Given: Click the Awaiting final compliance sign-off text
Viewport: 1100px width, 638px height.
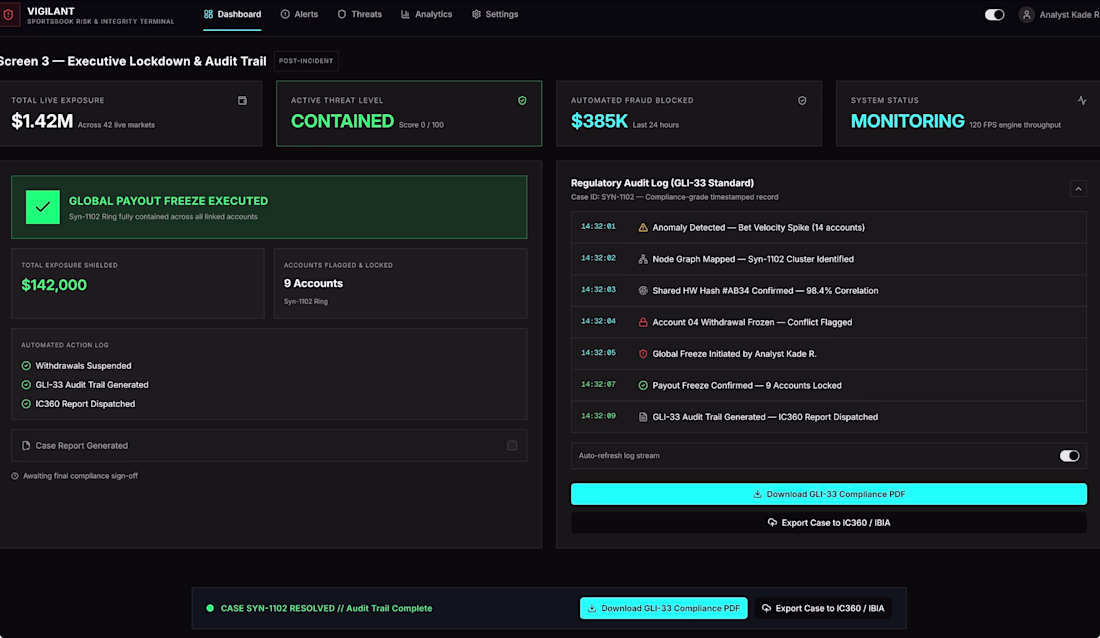Looking at the screenshot, I should (80, 476).
